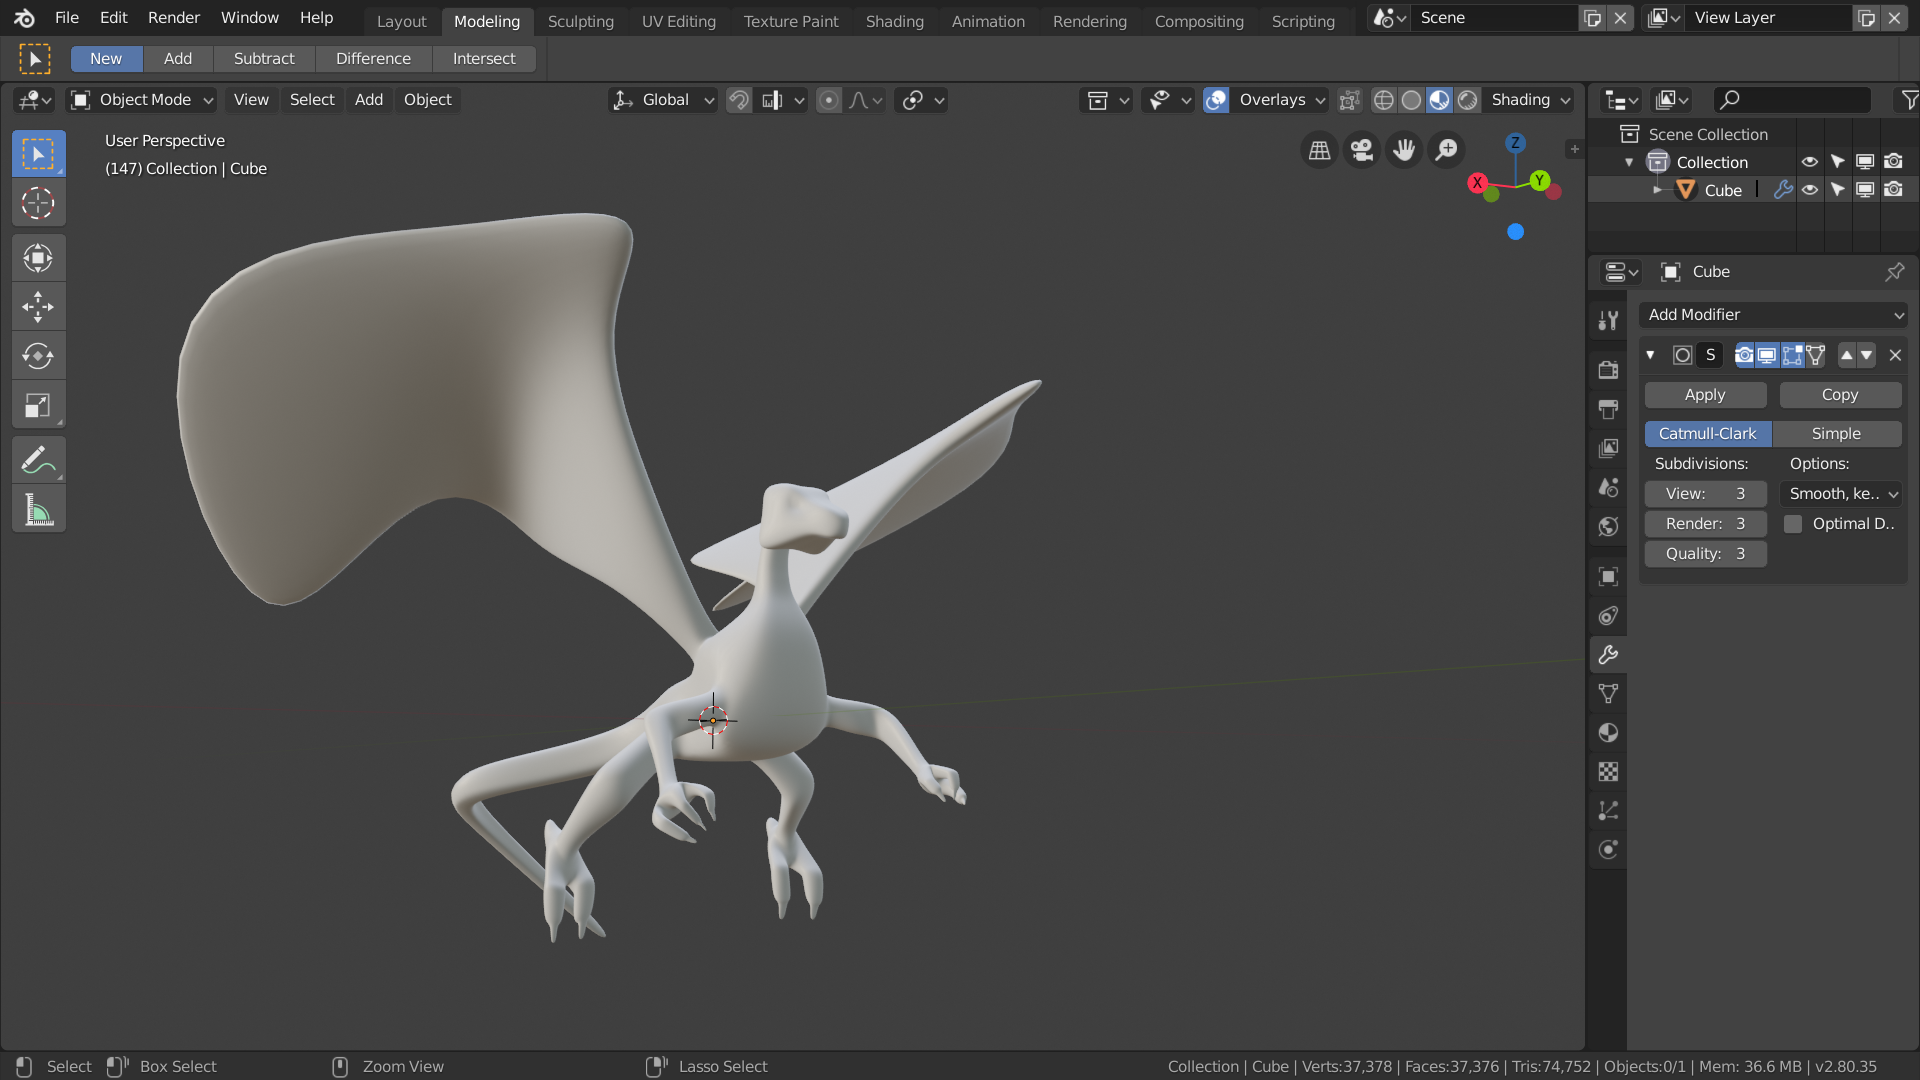Open the Scene properties tab
The width and height of the screenshot is (1920, 1080).
pyautogui.click(x=1608, y=487)
